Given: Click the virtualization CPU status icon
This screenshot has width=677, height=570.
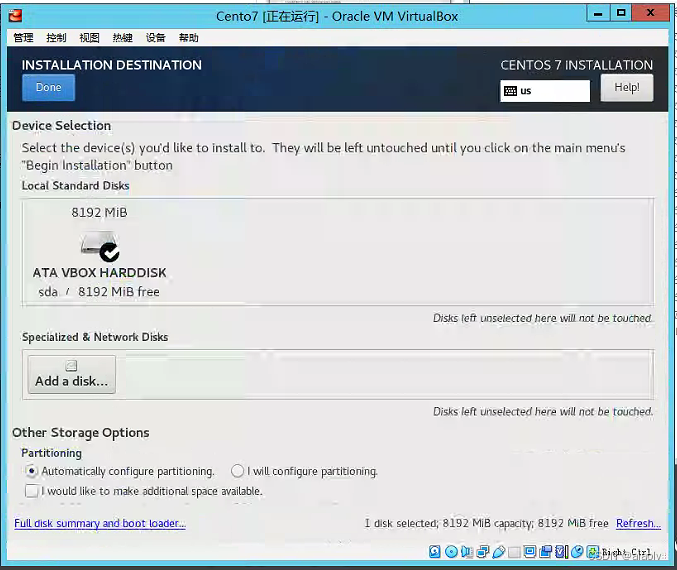Looking at the screenshot, I should [560, 551].
